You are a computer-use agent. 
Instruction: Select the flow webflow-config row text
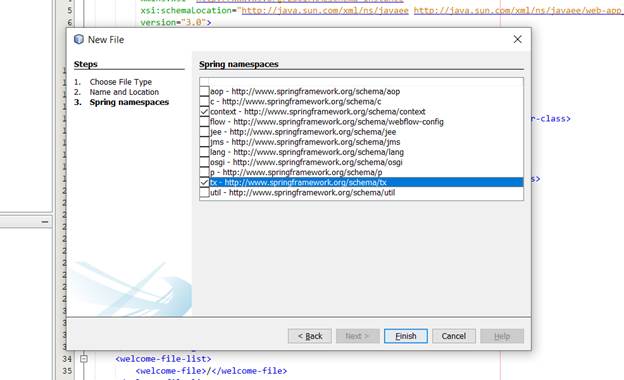pos(327,122)
